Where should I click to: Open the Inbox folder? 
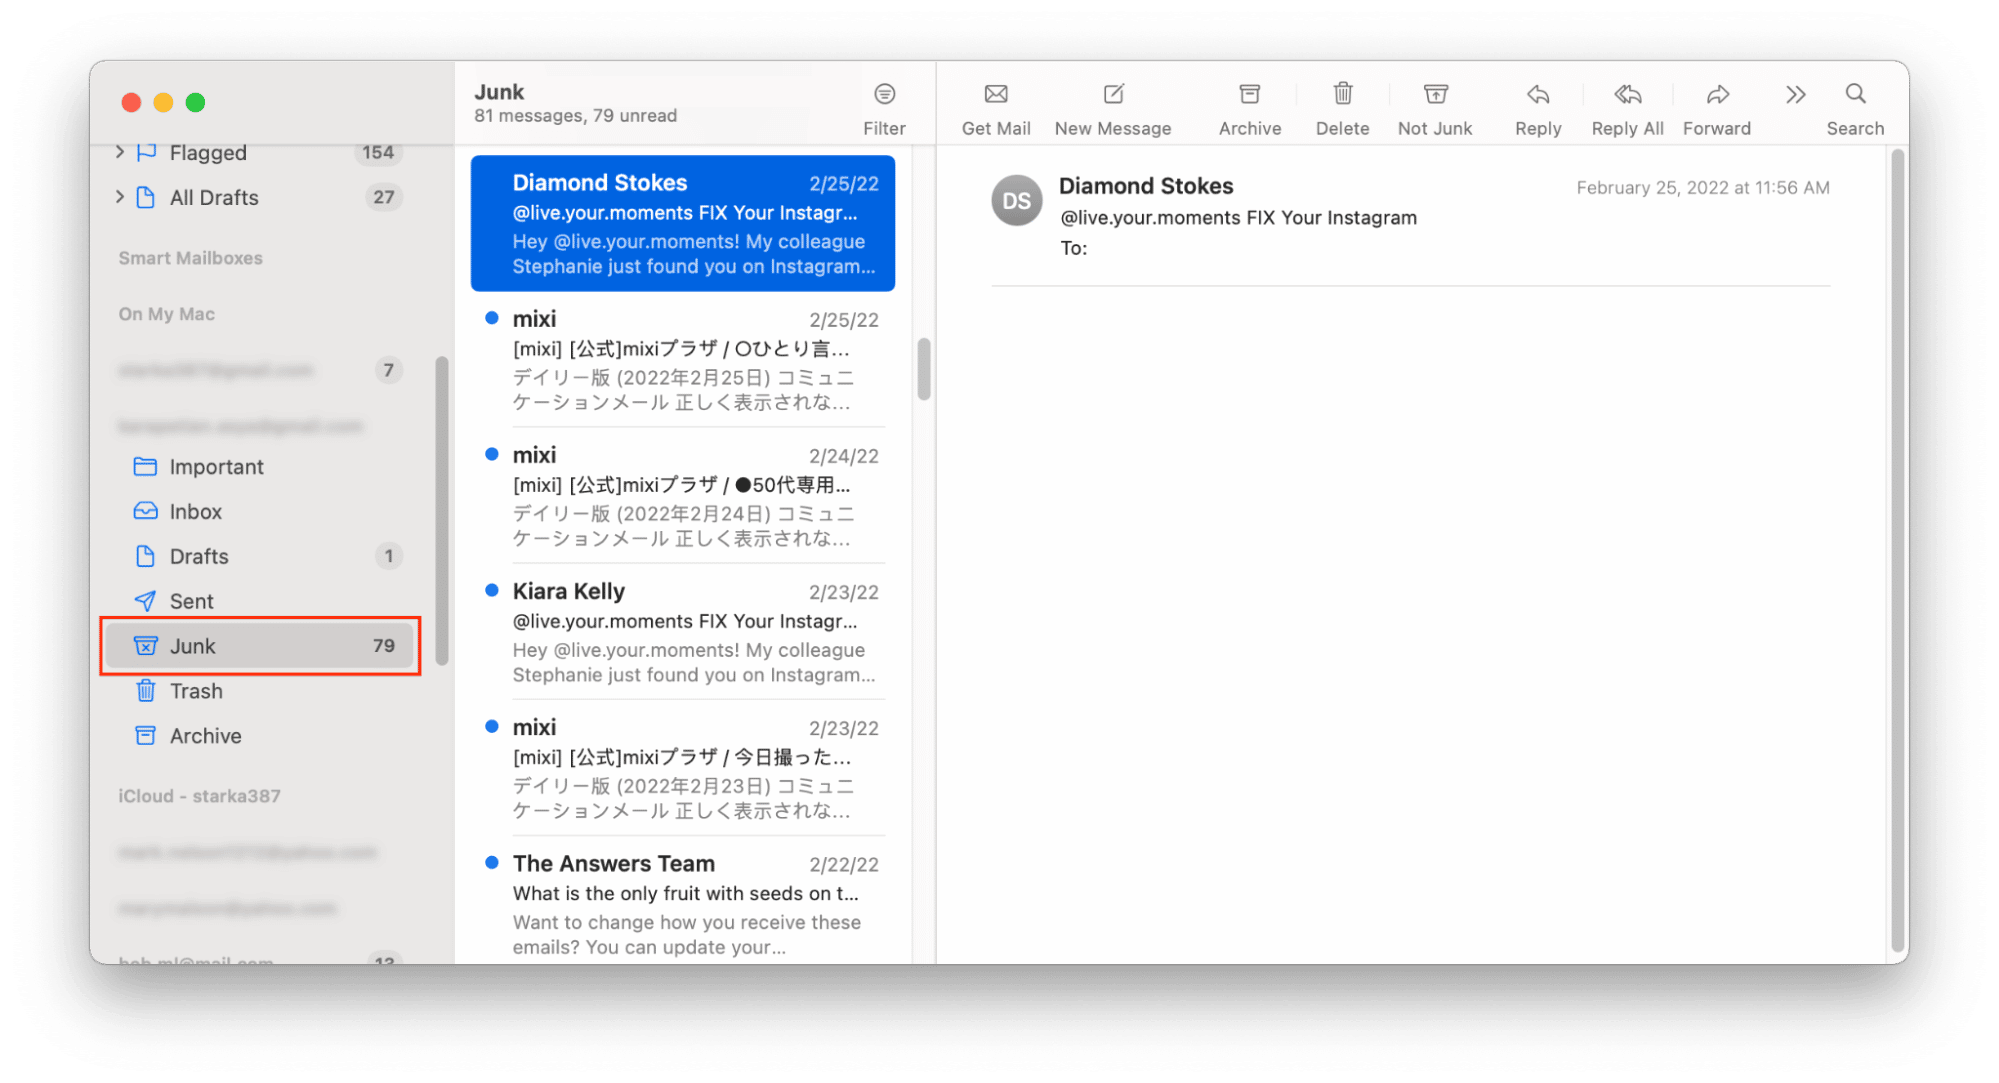click(197, 511)
